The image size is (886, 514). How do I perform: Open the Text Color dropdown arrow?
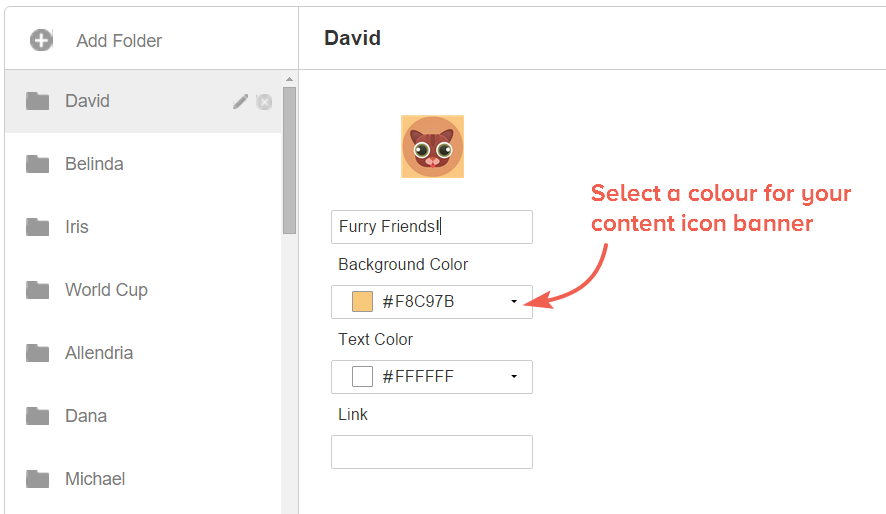coord(514,377)
